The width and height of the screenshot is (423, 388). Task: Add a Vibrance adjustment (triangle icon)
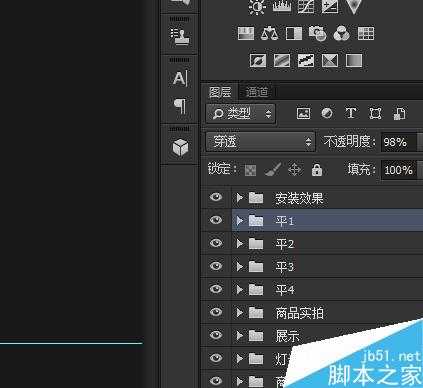tap(353, 7)
